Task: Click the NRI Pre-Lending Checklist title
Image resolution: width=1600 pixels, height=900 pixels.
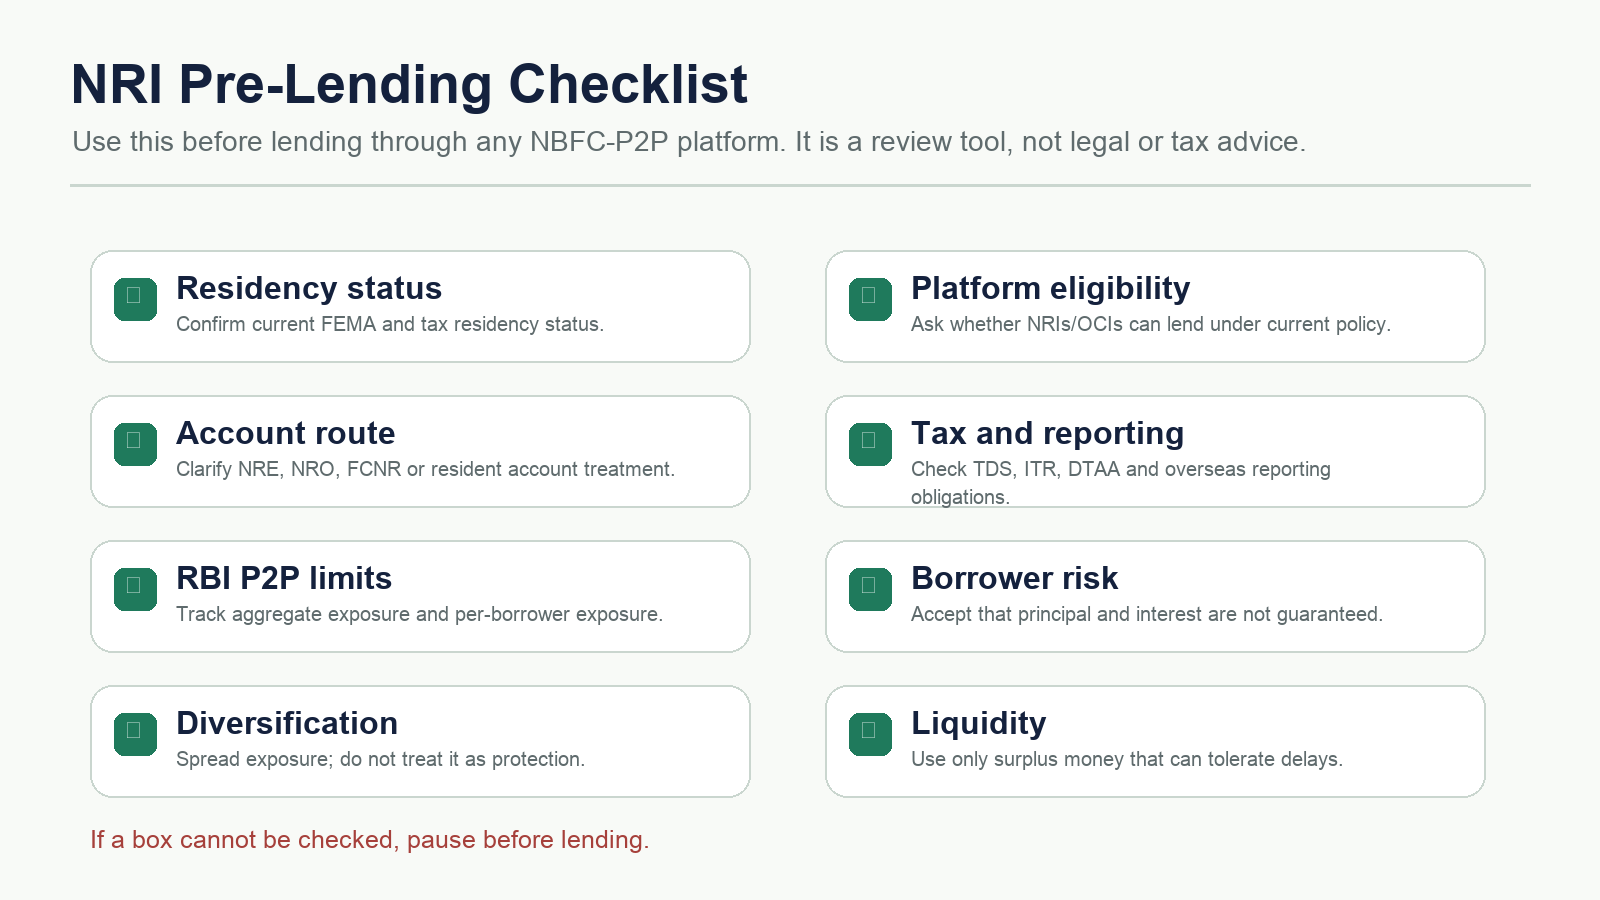Action: [x=409, y=84]
